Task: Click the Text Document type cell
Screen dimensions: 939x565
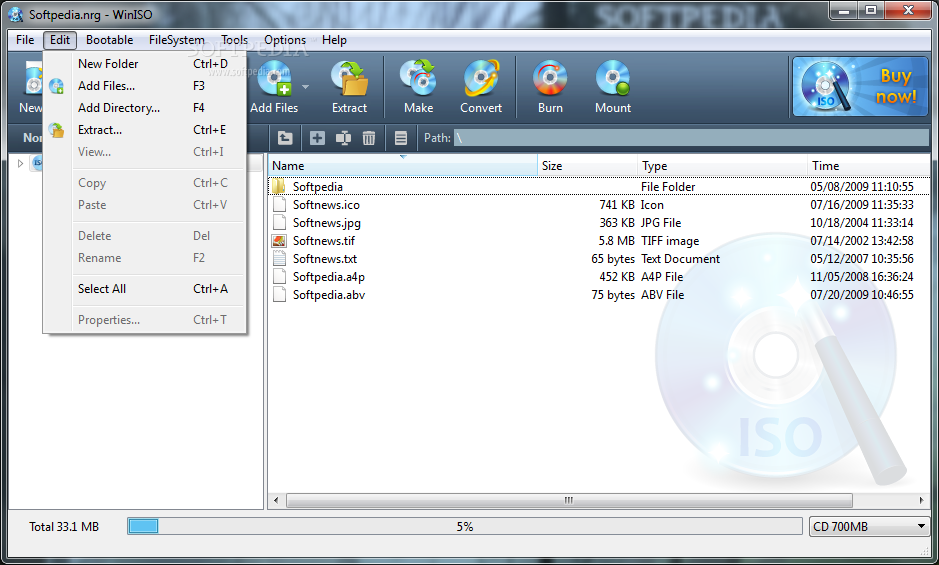Action: click(x=680, y=259)
